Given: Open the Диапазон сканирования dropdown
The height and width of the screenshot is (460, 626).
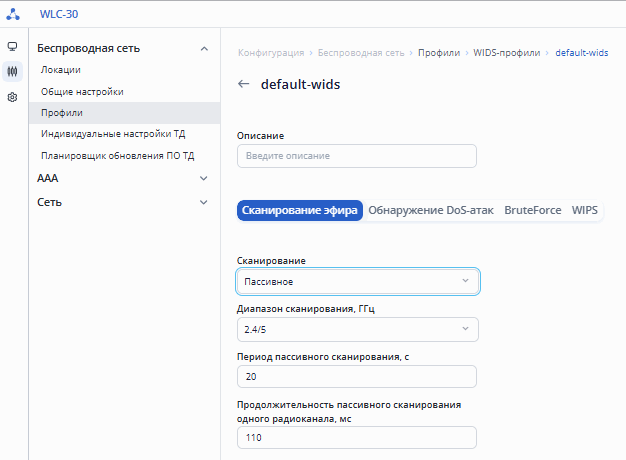Looking at the screenshot, I should (357, 329).
